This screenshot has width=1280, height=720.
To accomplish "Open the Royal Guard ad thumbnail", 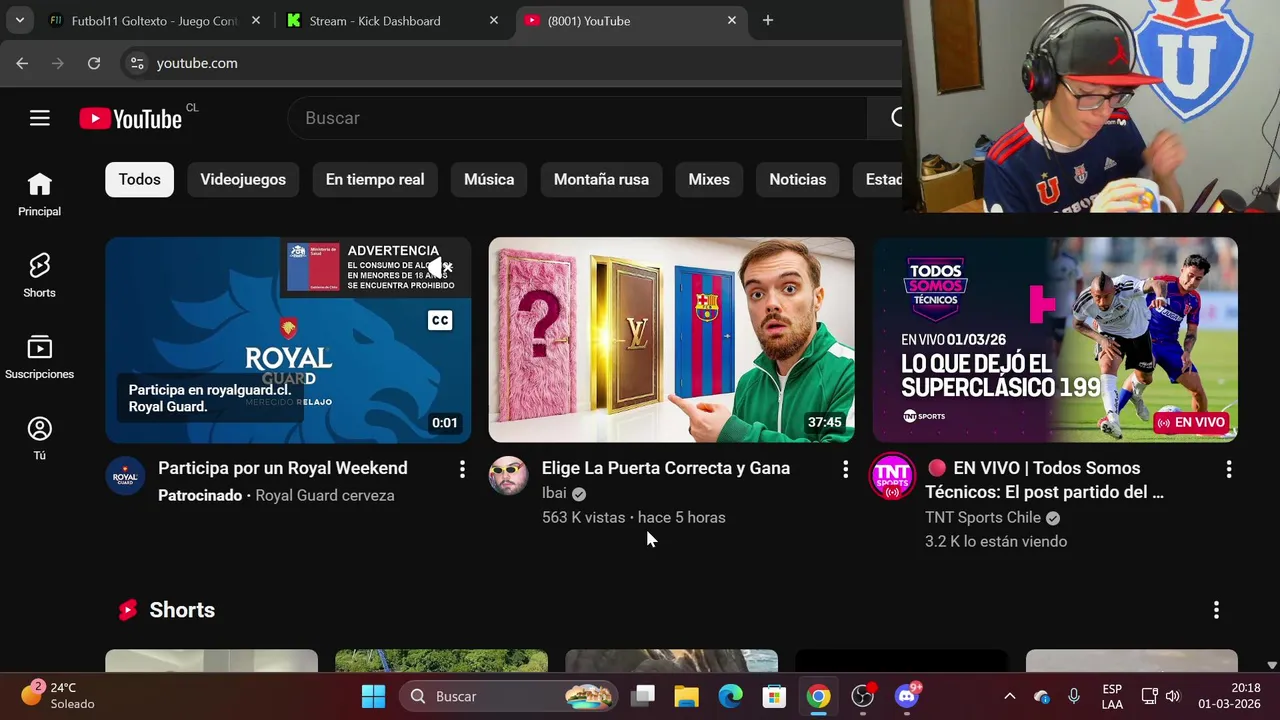I will click(x=288, y=340).
